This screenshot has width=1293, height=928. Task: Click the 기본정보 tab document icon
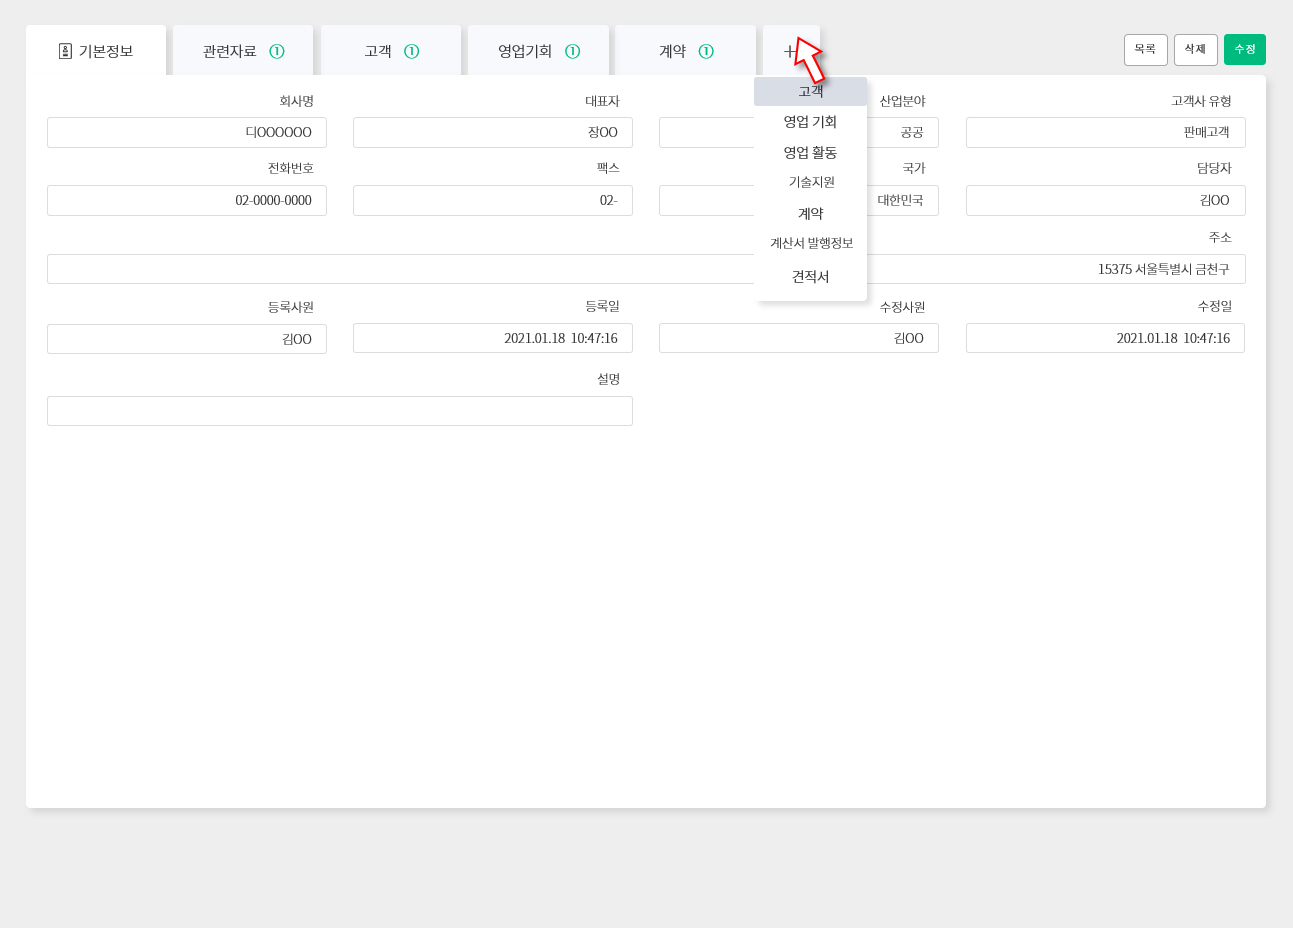click(65, 51)
